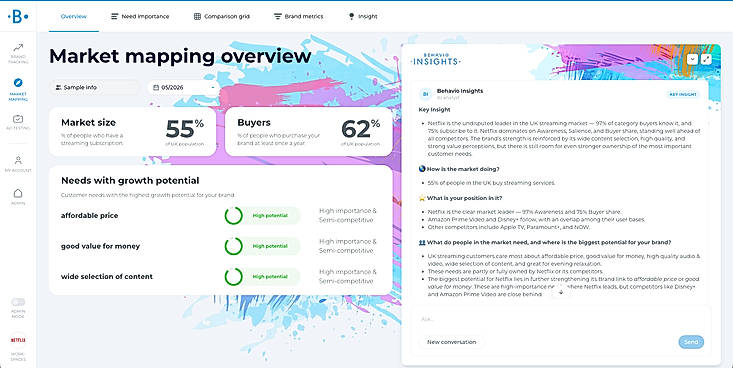Click the 62% buyers value
The width and height of the screenshot is (733, 368).
pyautogui.click(x=360, y=129)
